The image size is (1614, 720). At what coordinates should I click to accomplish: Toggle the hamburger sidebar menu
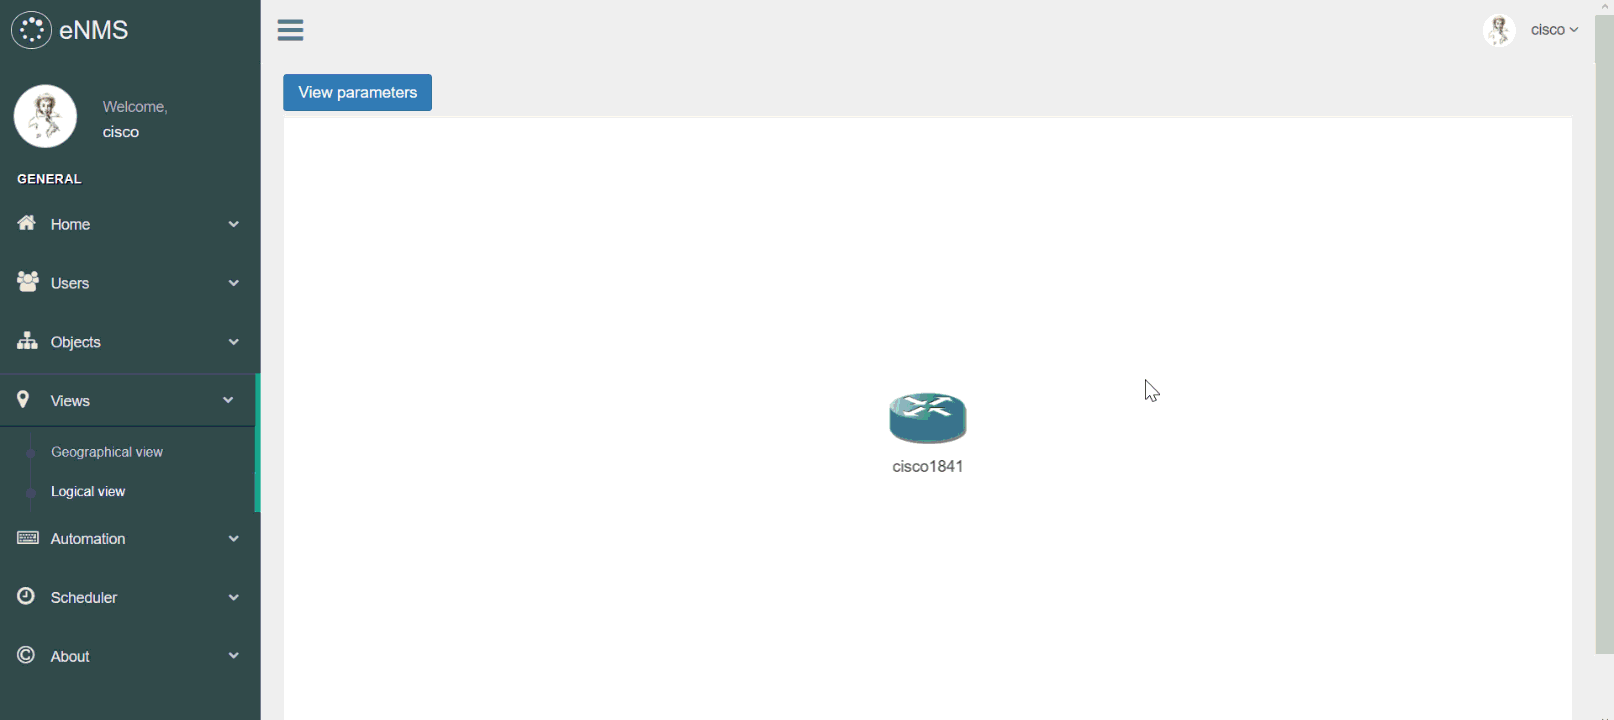[x=291, y=30]
